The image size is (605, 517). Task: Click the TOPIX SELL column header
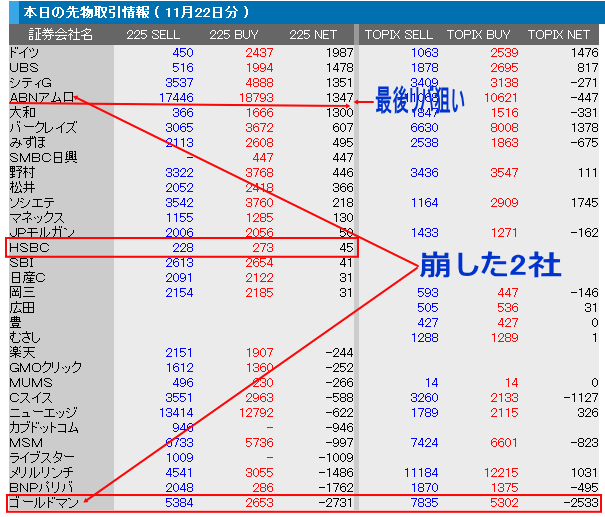point(399,35)
